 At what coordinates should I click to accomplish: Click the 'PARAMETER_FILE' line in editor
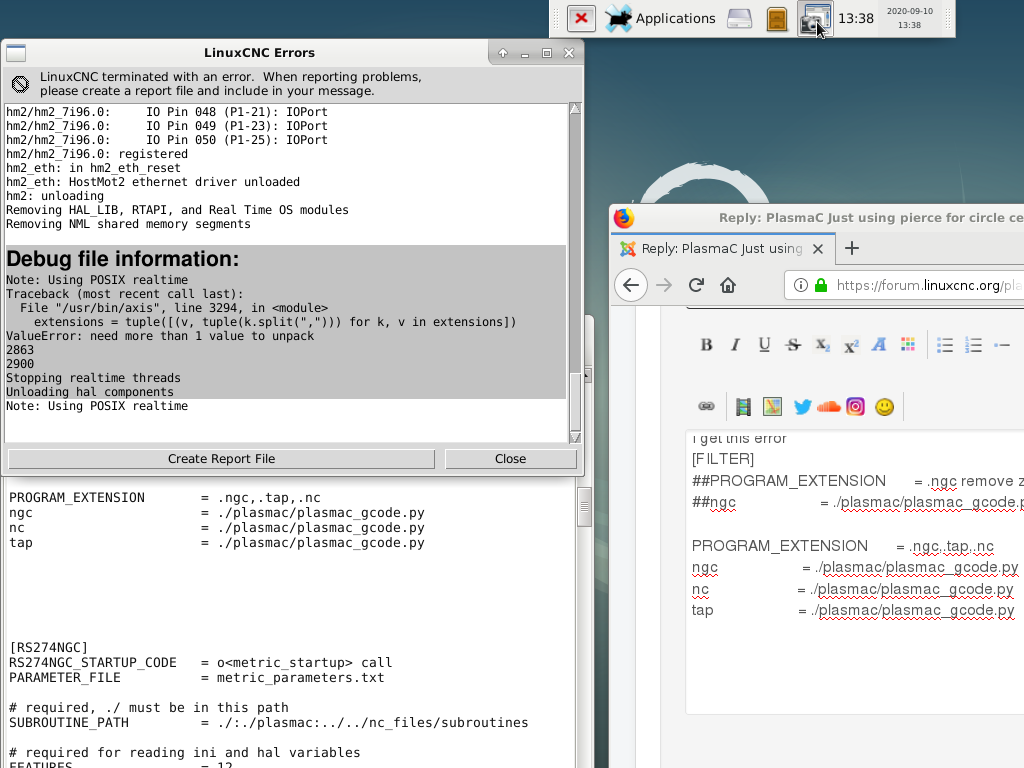197,678
